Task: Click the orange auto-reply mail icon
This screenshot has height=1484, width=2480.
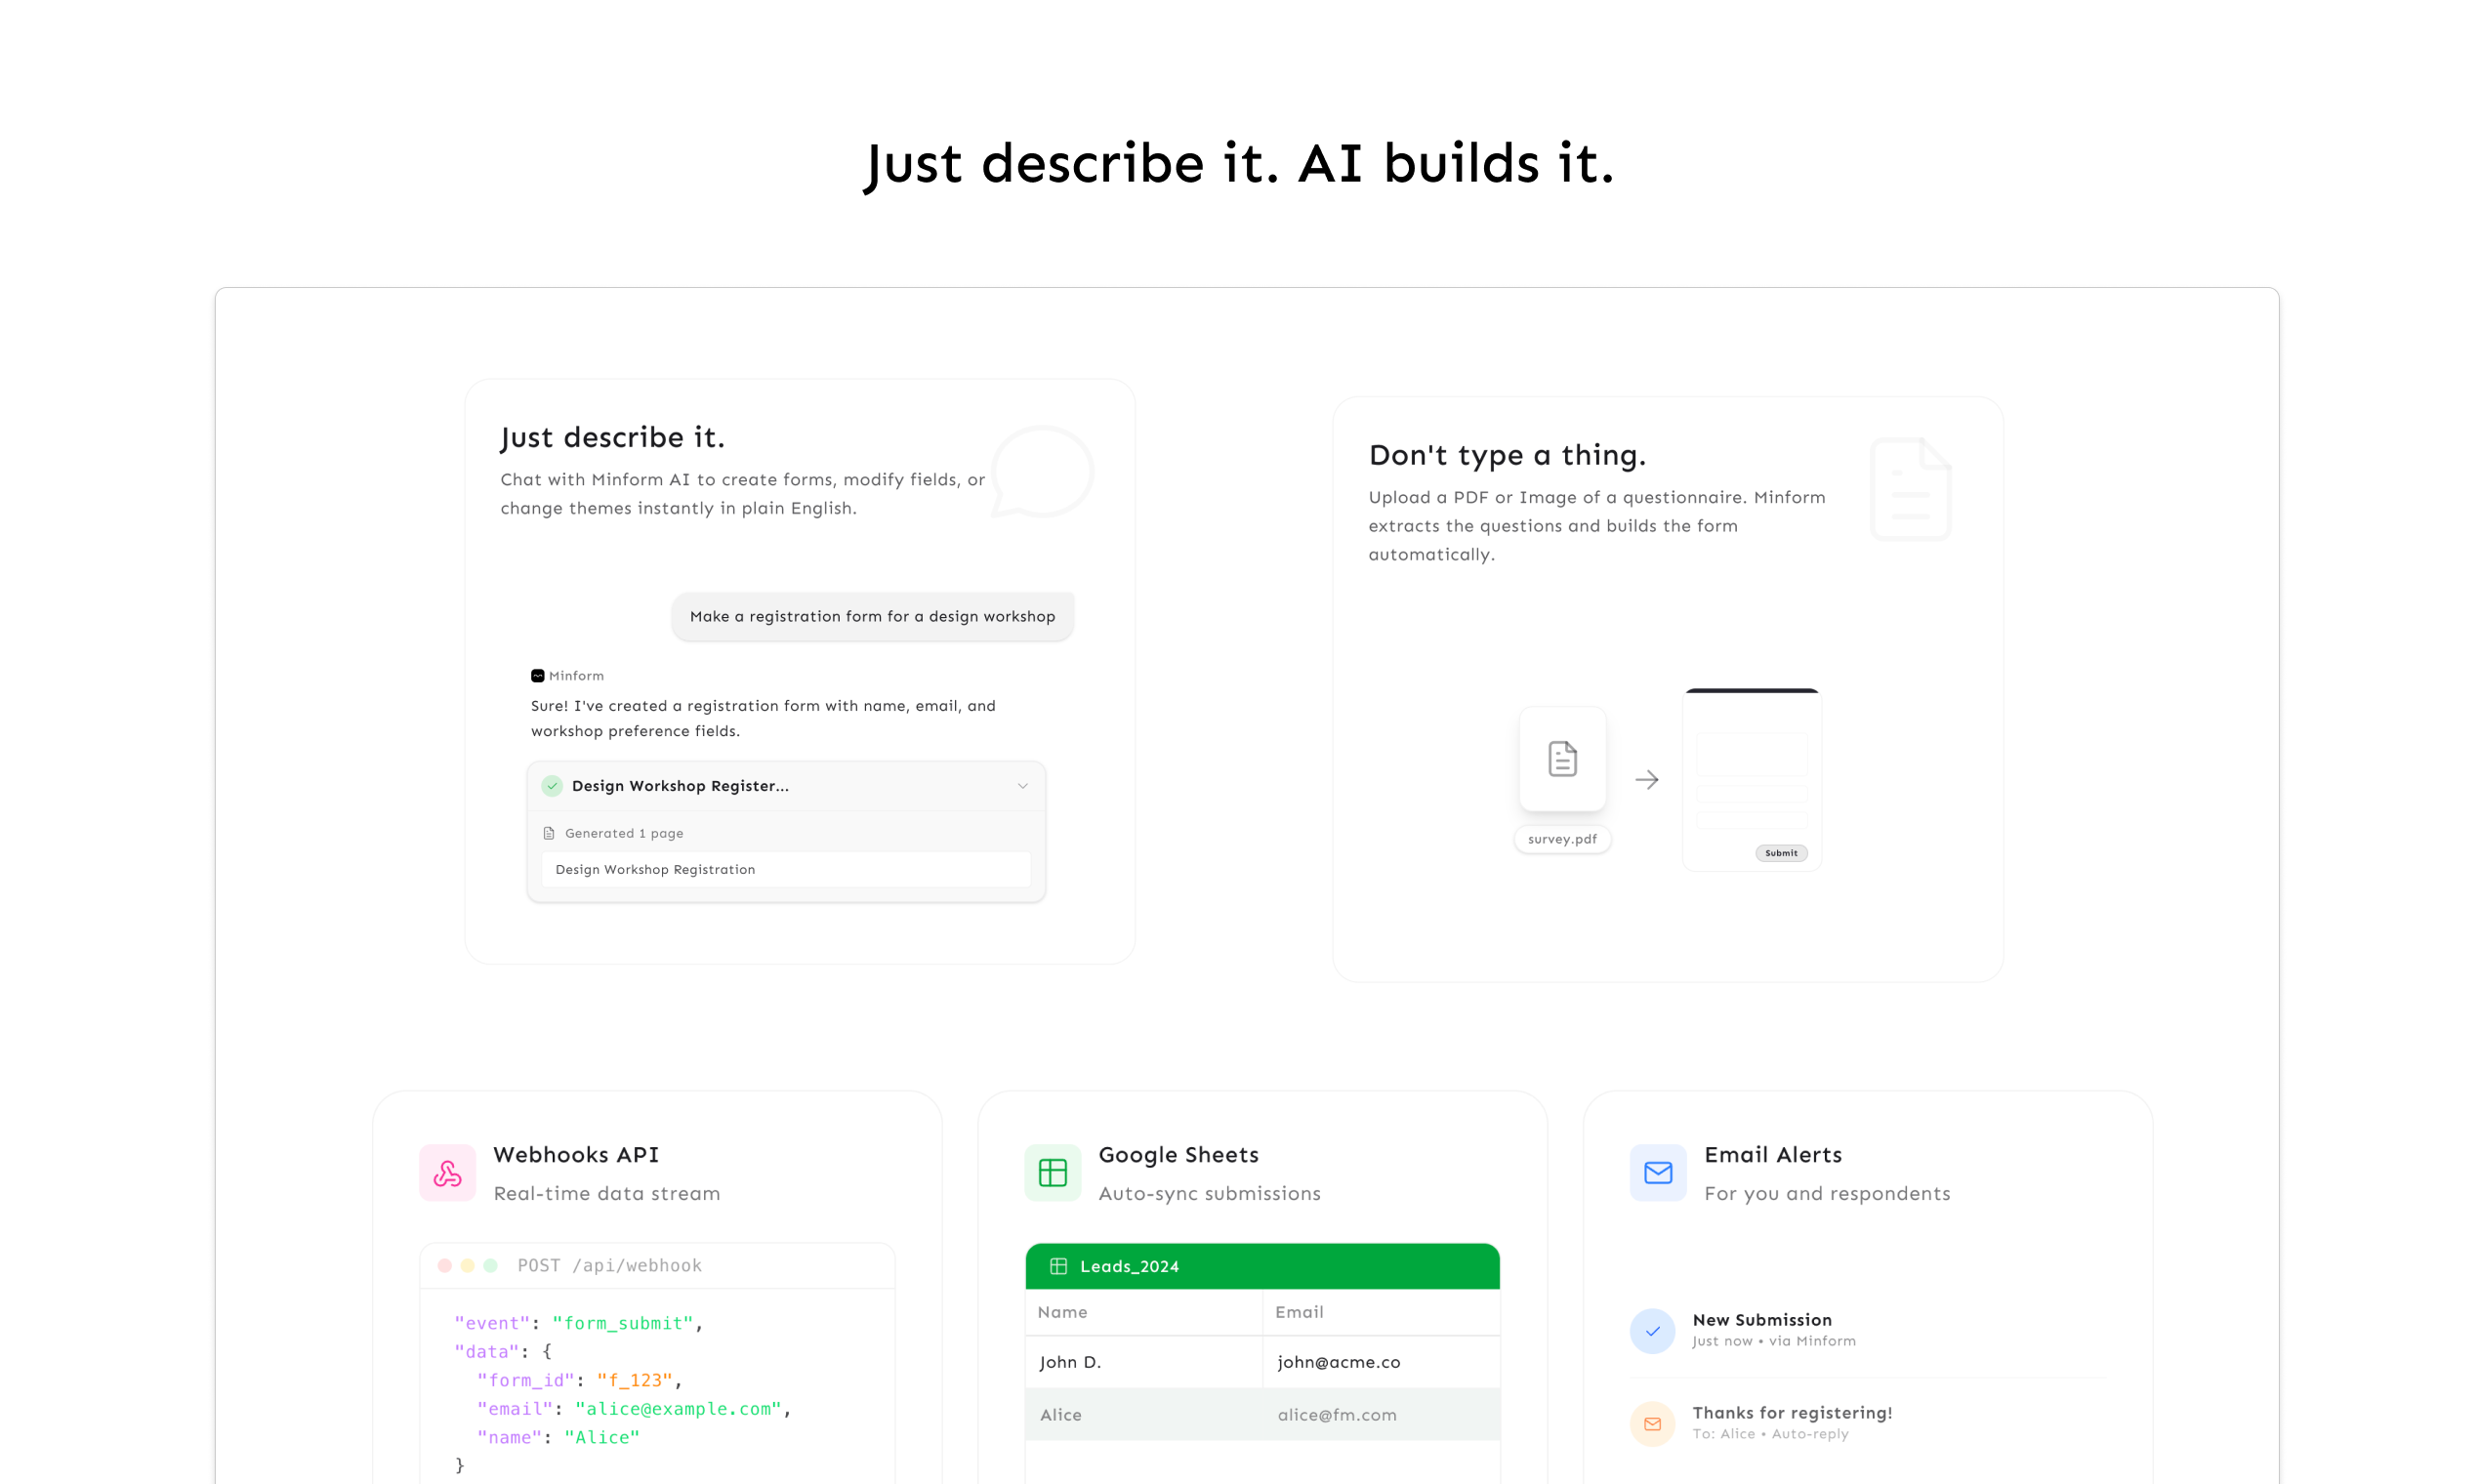Action: pyautogui.click(x=1652, y=1423)
